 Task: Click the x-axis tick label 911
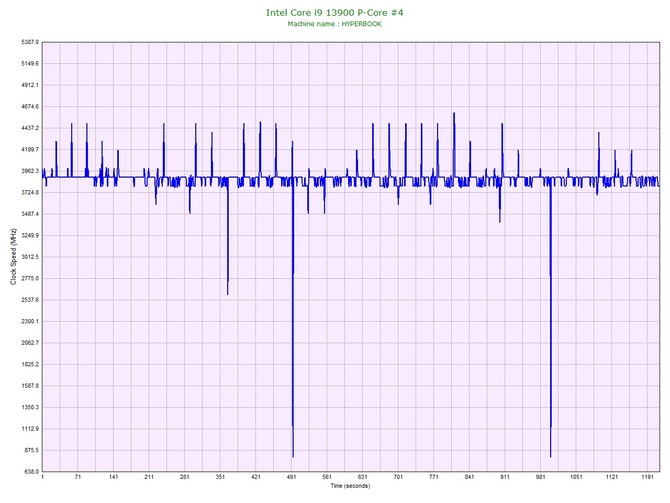(x=505, y=477)
